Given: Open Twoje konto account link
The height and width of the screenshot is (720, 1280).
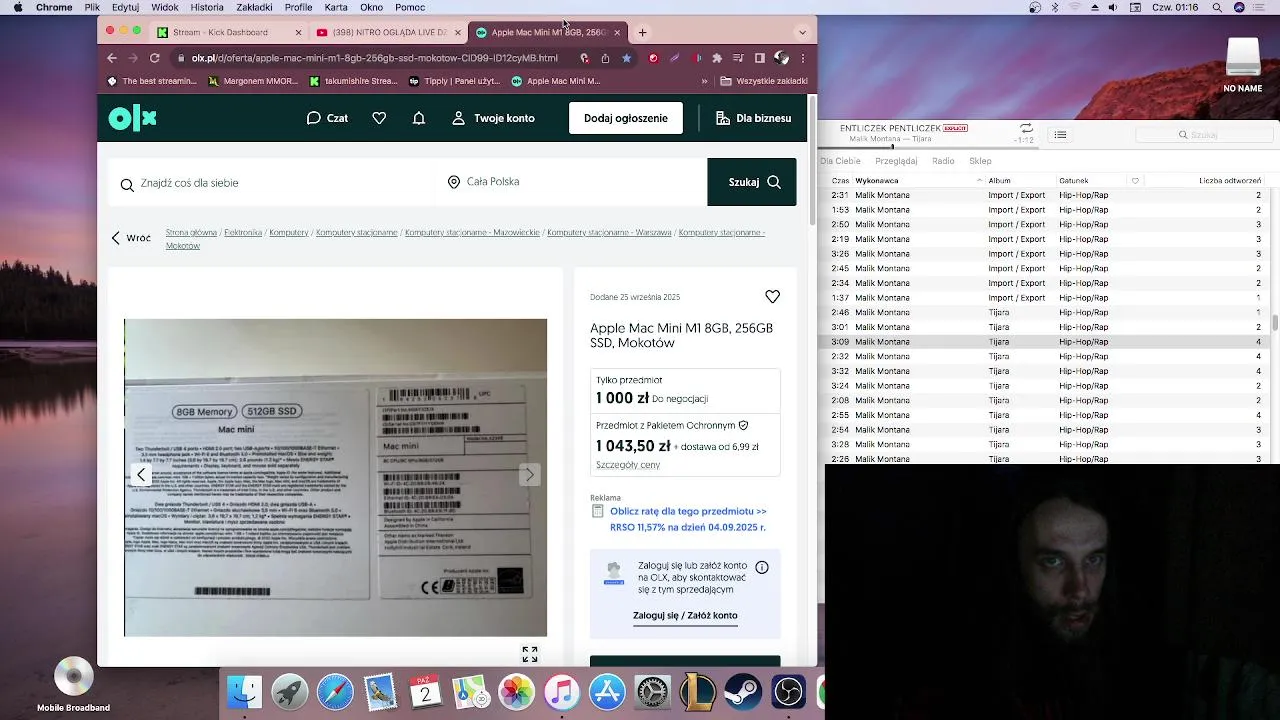Looking at the screenshot, I should point(493,118).
